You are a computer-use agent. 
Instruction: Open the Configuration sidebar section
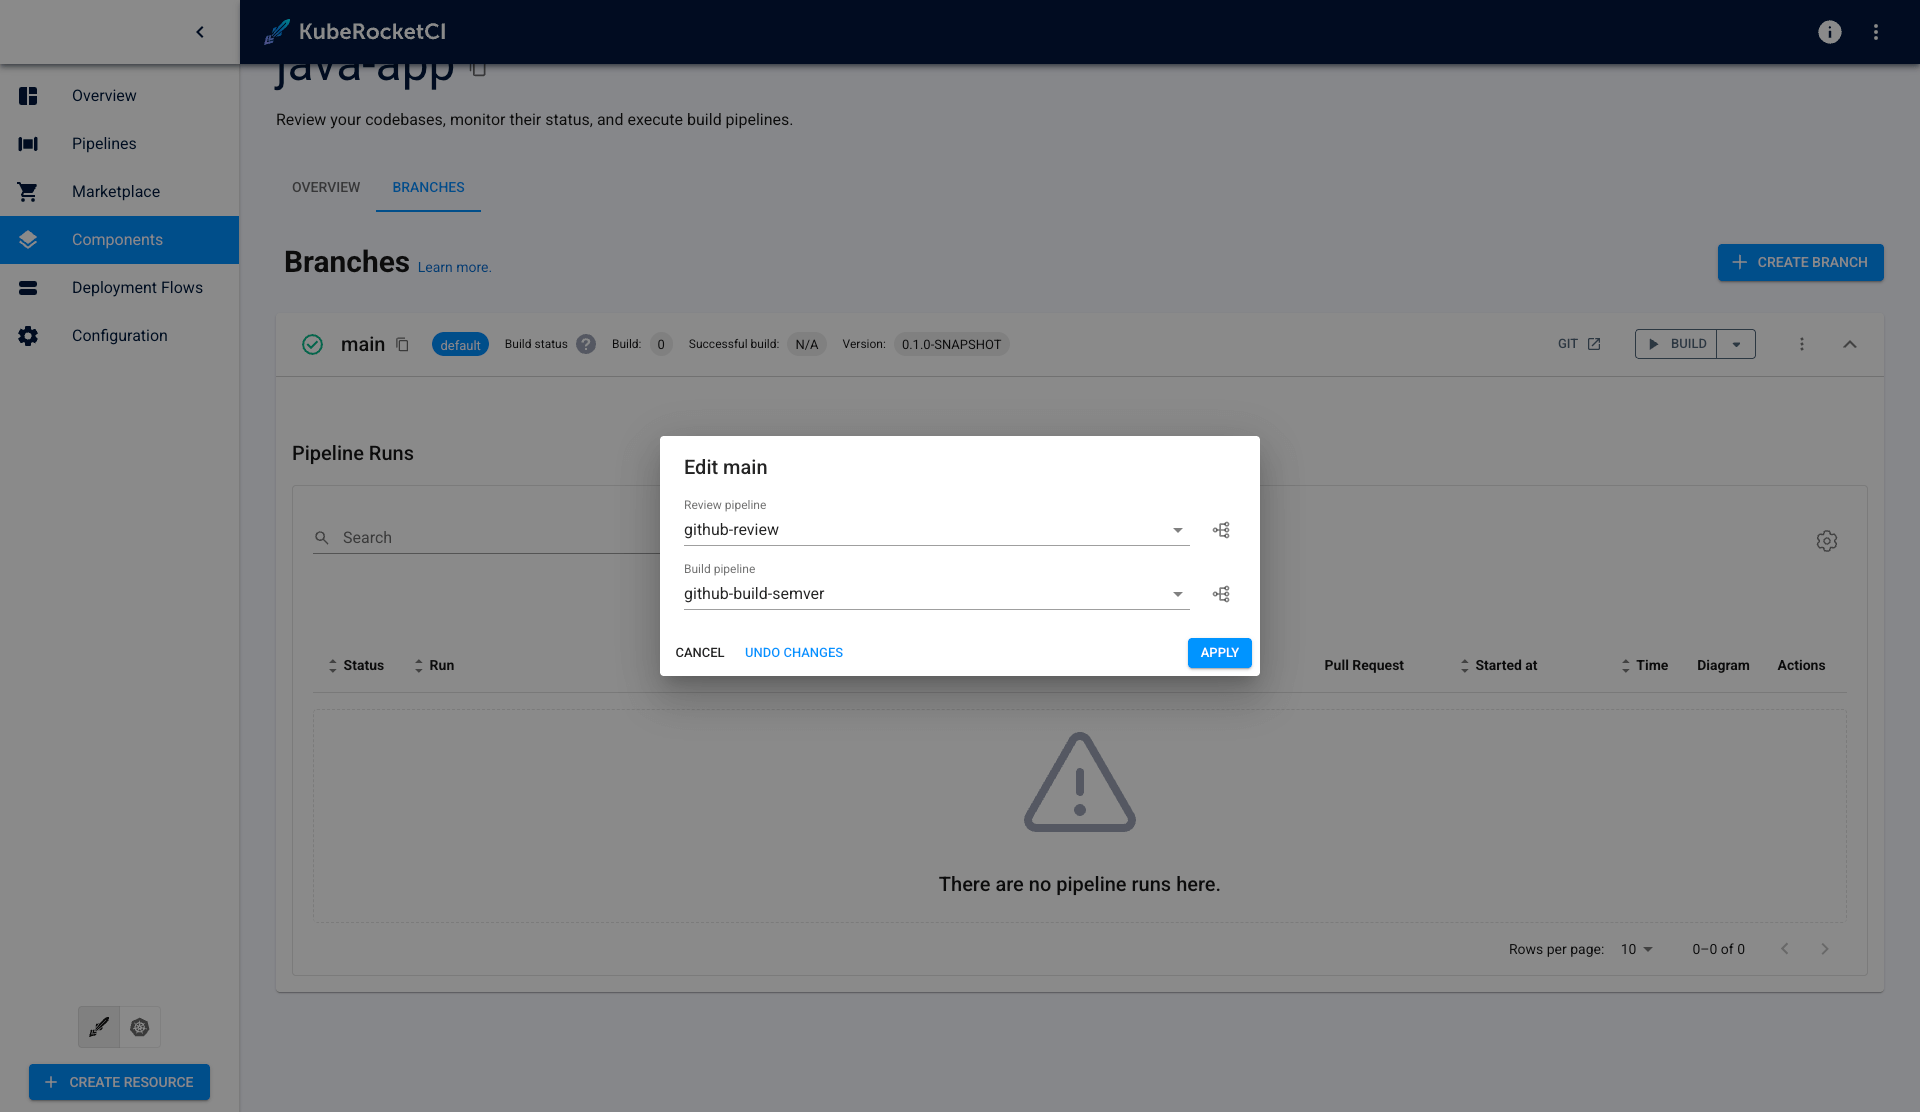[119, 335]
